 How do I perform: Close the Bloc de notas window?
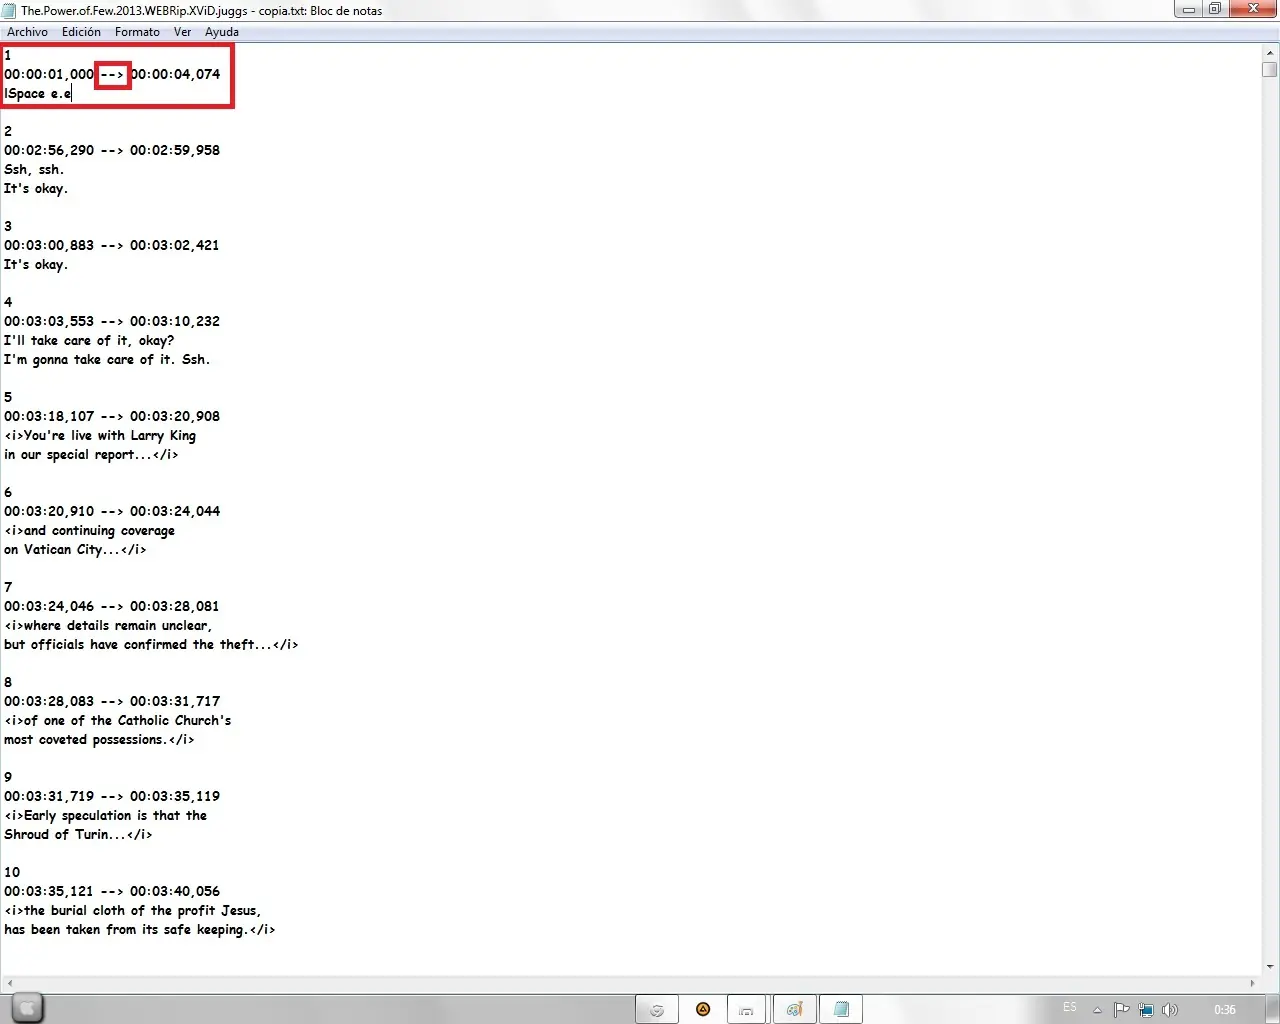tap(1253, 9)
